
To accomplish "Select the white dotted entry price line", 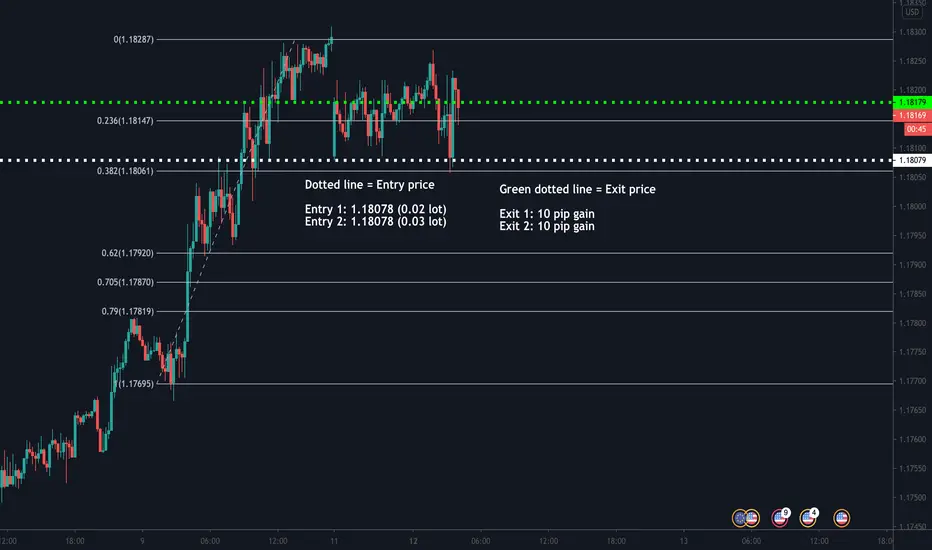I will tap(446, 160).
